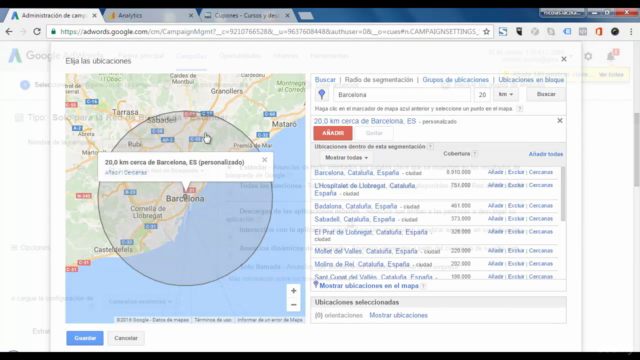The width and height of the screenshot is (640, 360).
Task: Click the Barcelona label on the map
Action: [185, 199]
